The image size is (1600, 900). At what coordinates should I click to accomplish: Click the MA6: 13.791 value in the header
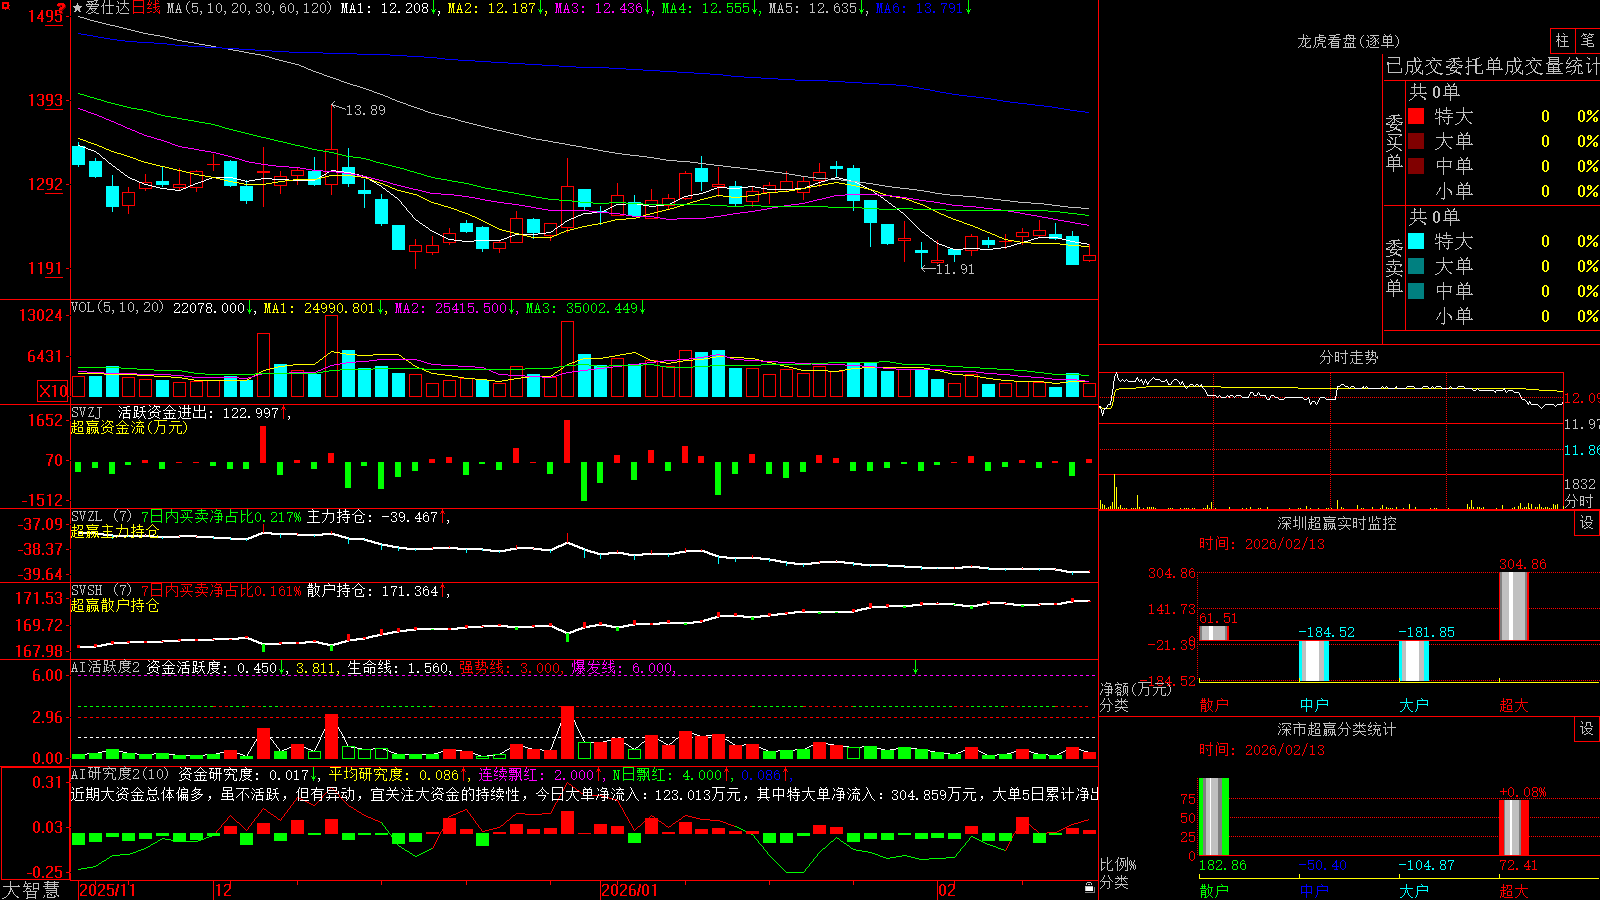pyautogui.click(x=922, y=8)
